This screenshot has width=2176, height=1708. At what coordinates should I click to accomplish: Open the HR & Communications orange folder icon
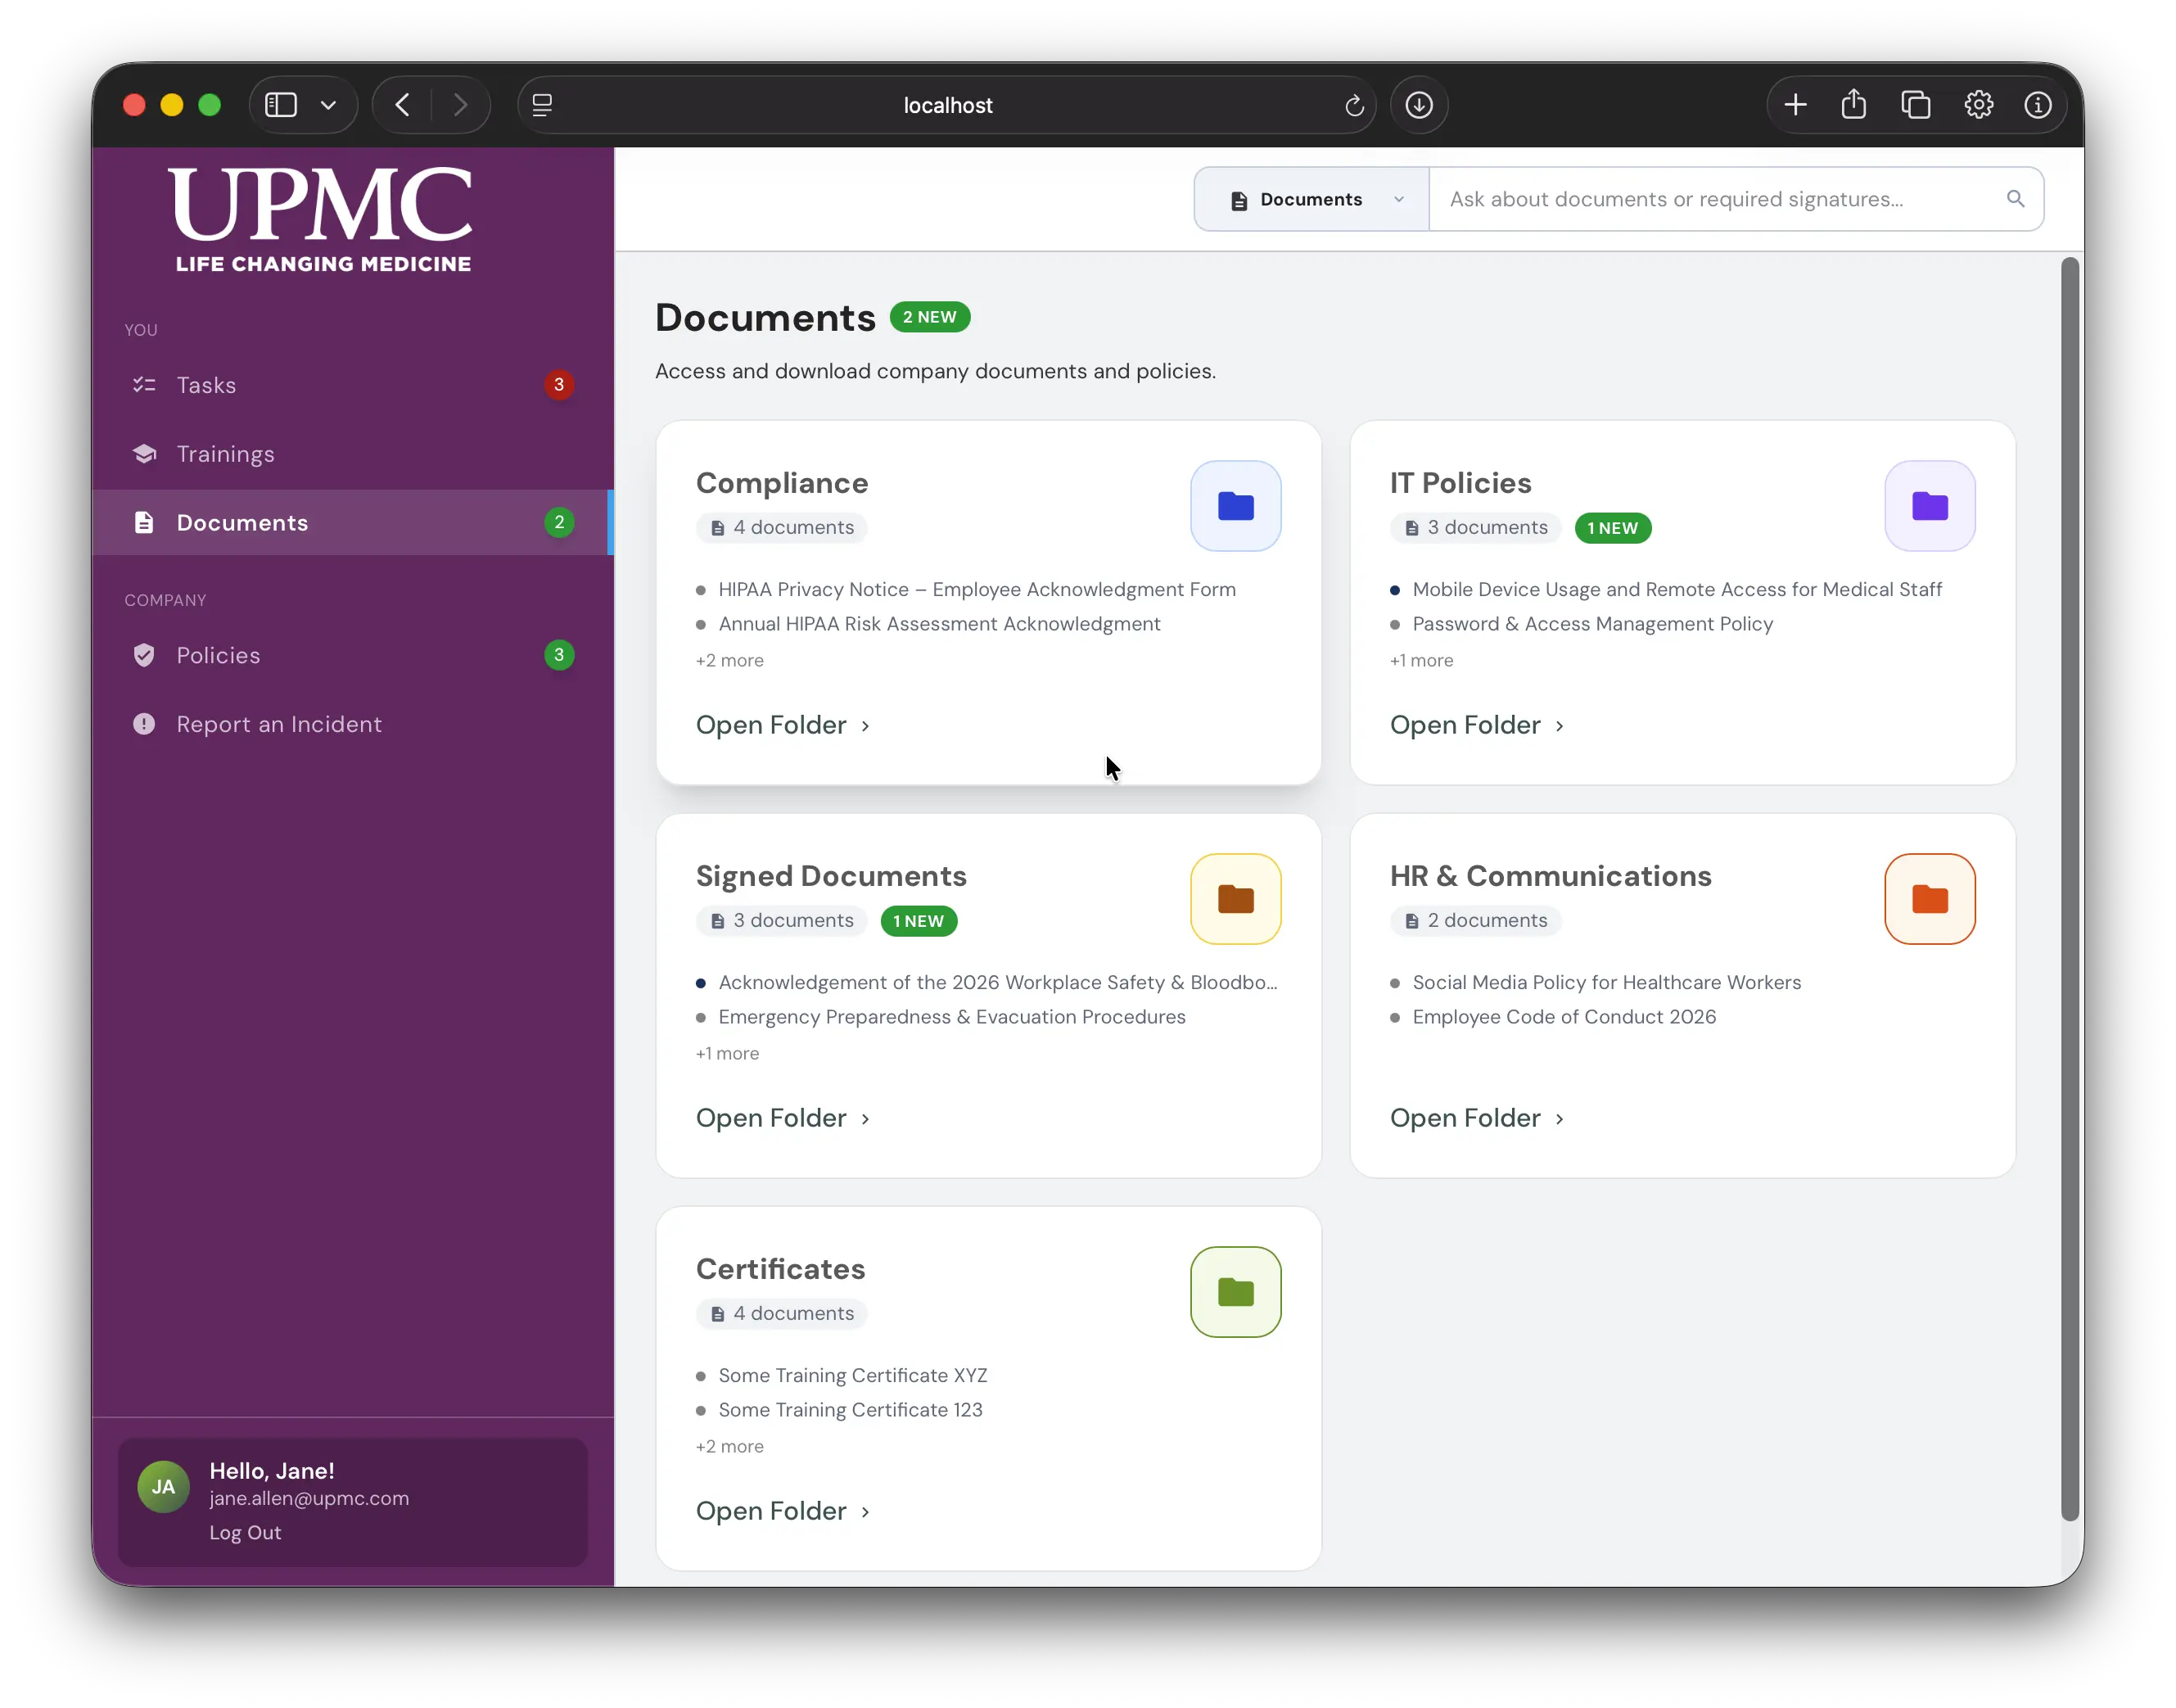1929,899
